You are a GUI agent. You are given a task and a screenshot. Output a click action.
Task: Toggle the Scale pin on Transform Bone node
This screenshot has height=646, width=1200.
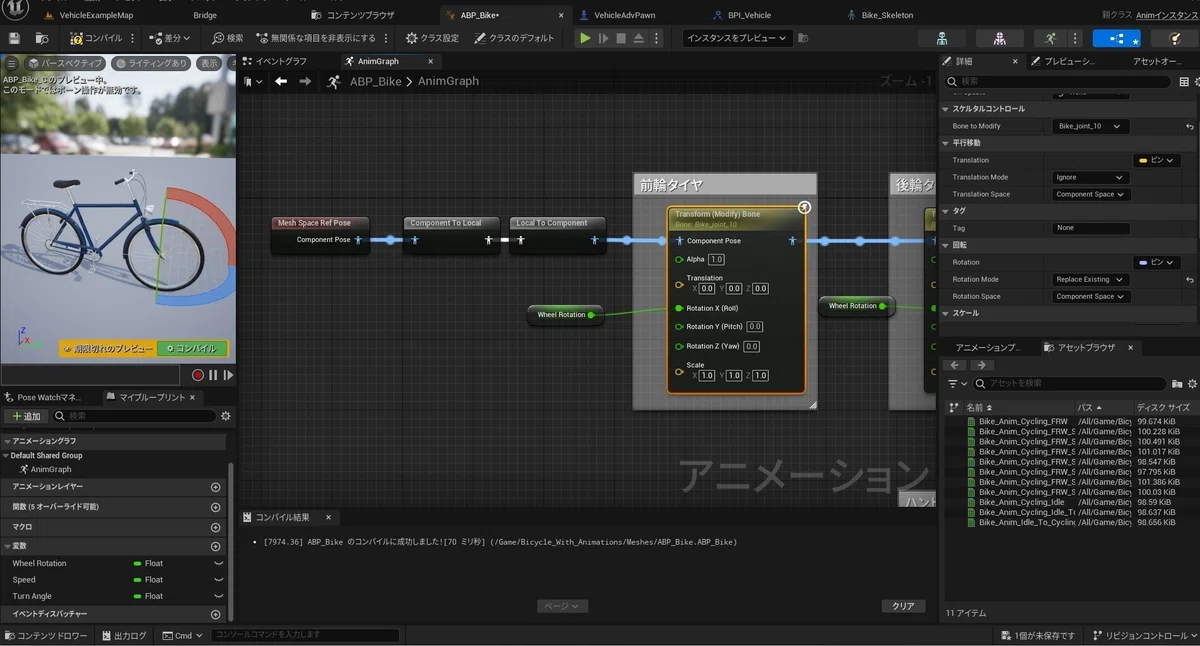pyautogui.click(x=680, y=371)
